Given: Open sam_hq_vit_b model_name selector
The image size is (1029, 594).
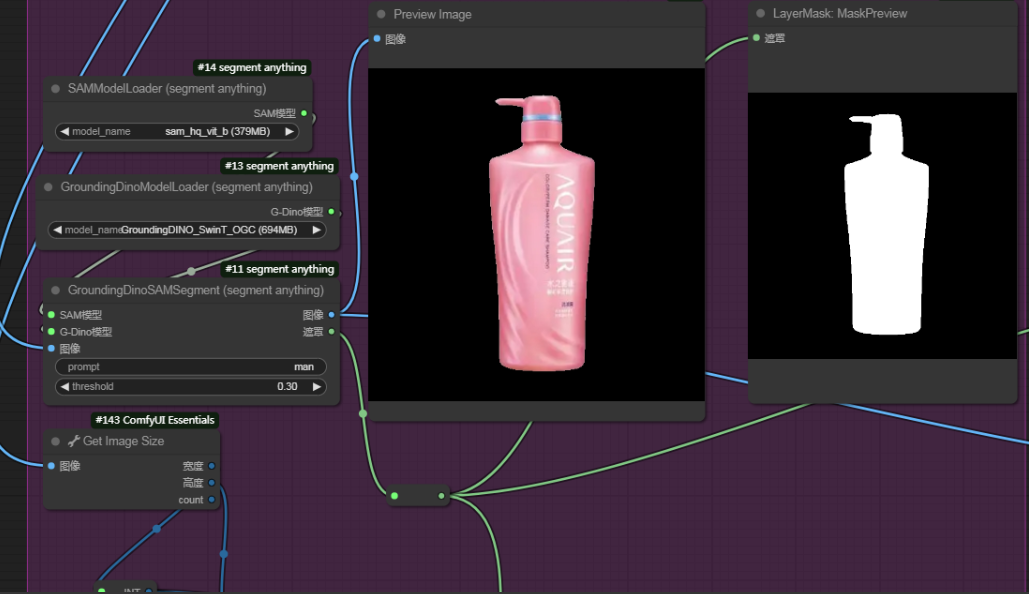Looking at the screenshot, I should (x=177, y=131).
